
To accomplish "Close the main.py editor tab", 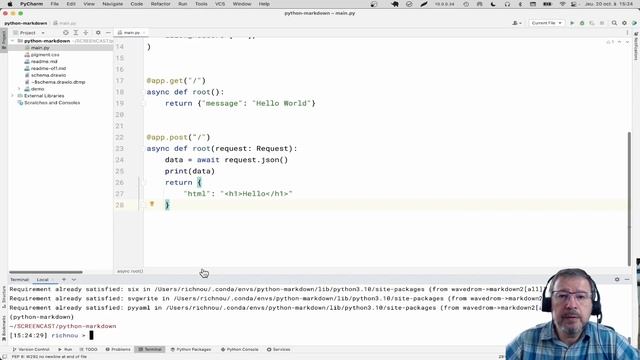I will pyautogui.click(x=144, y=33).
